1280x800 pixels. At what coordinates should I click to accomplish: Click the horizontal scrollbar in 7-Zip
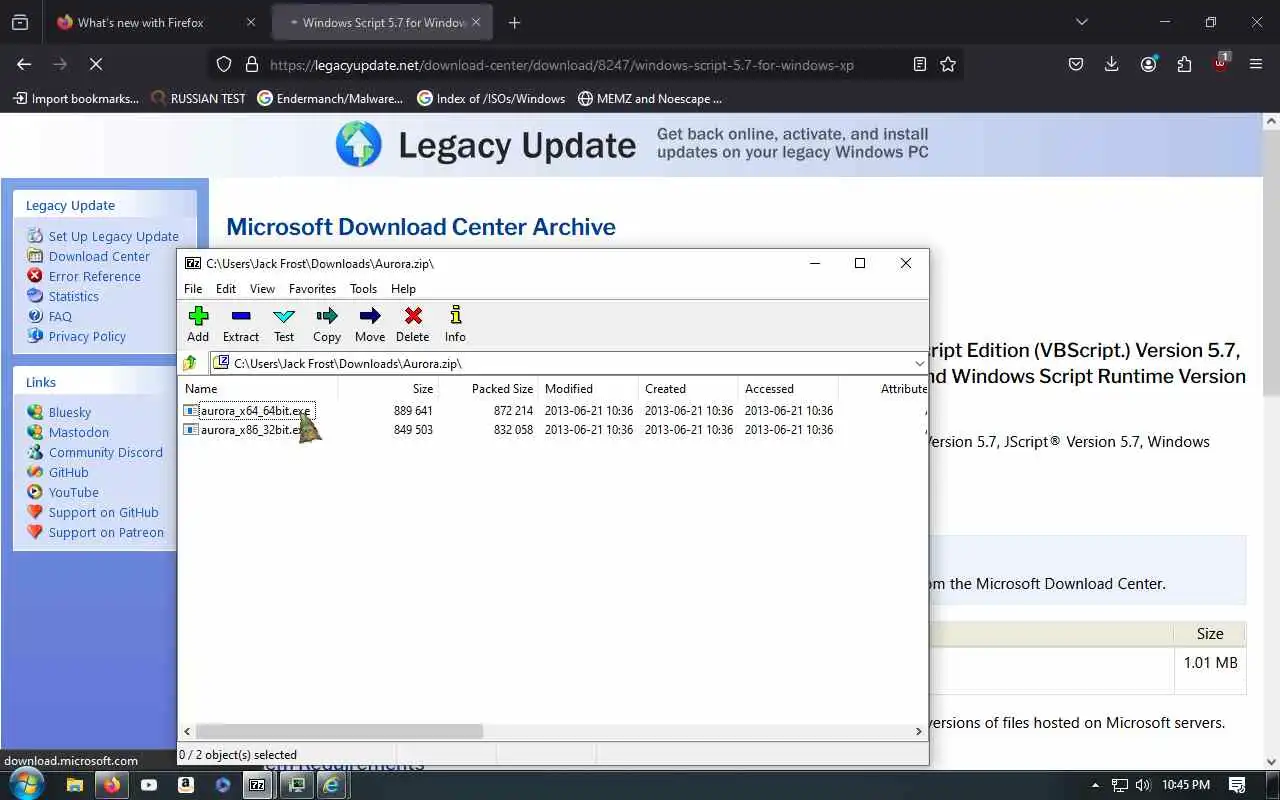tap(339, 731)
